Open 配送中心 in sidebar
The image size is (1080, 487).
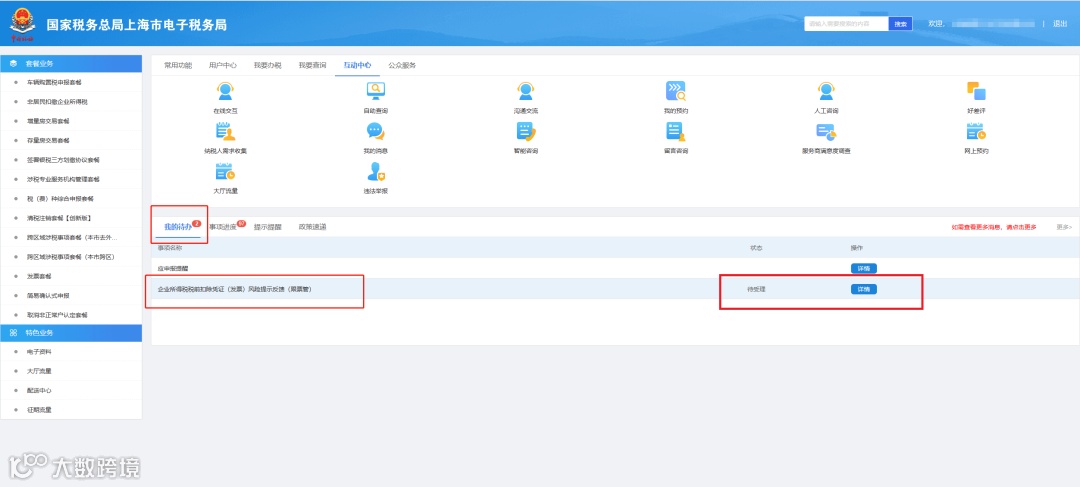coord(39,390)
